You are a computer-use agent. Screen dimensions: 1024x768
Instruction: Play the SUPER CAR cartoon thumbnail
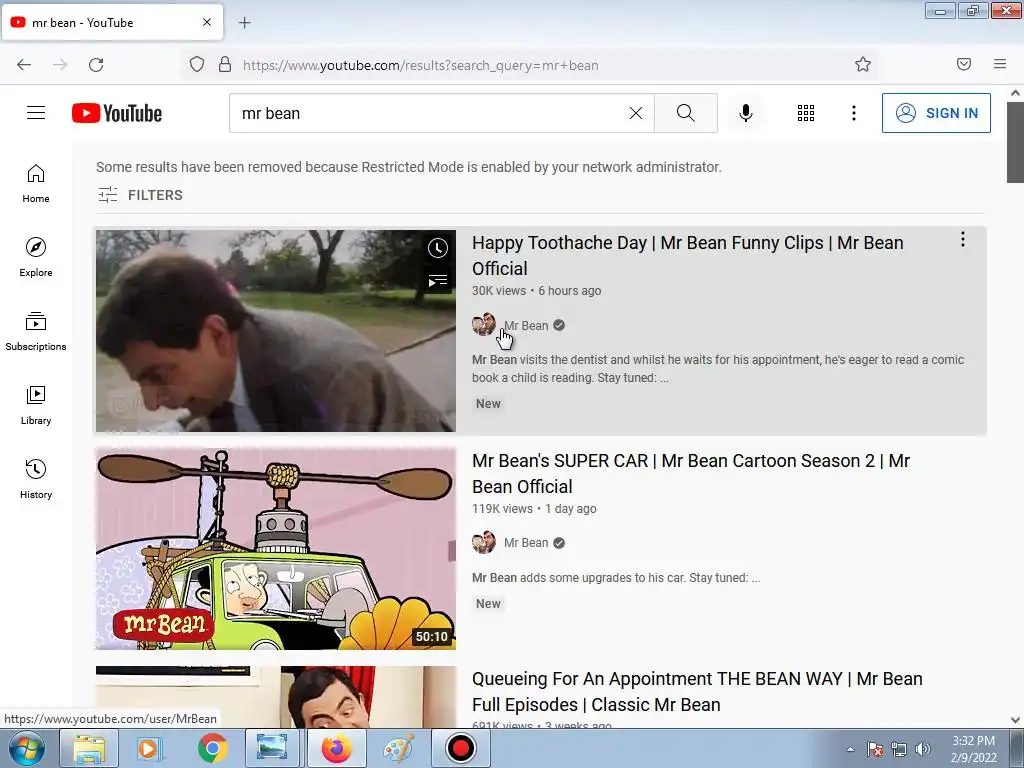(276, 549)
